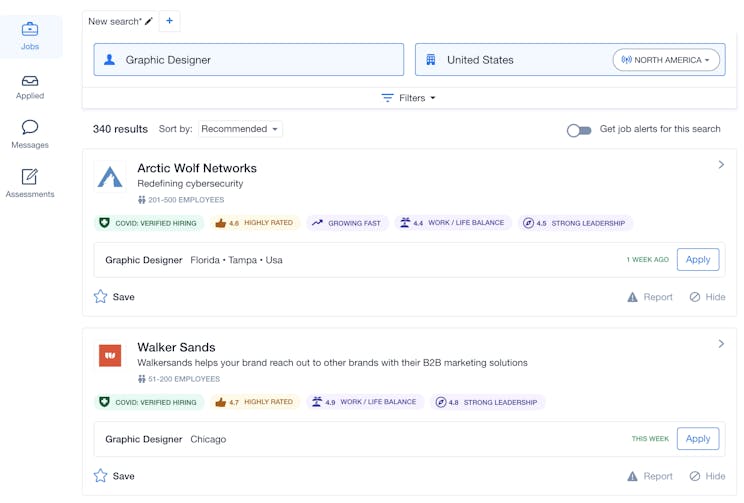Click the pencil icon to rename New search
This screenshot has width=744, height=503.
(149, 21)
